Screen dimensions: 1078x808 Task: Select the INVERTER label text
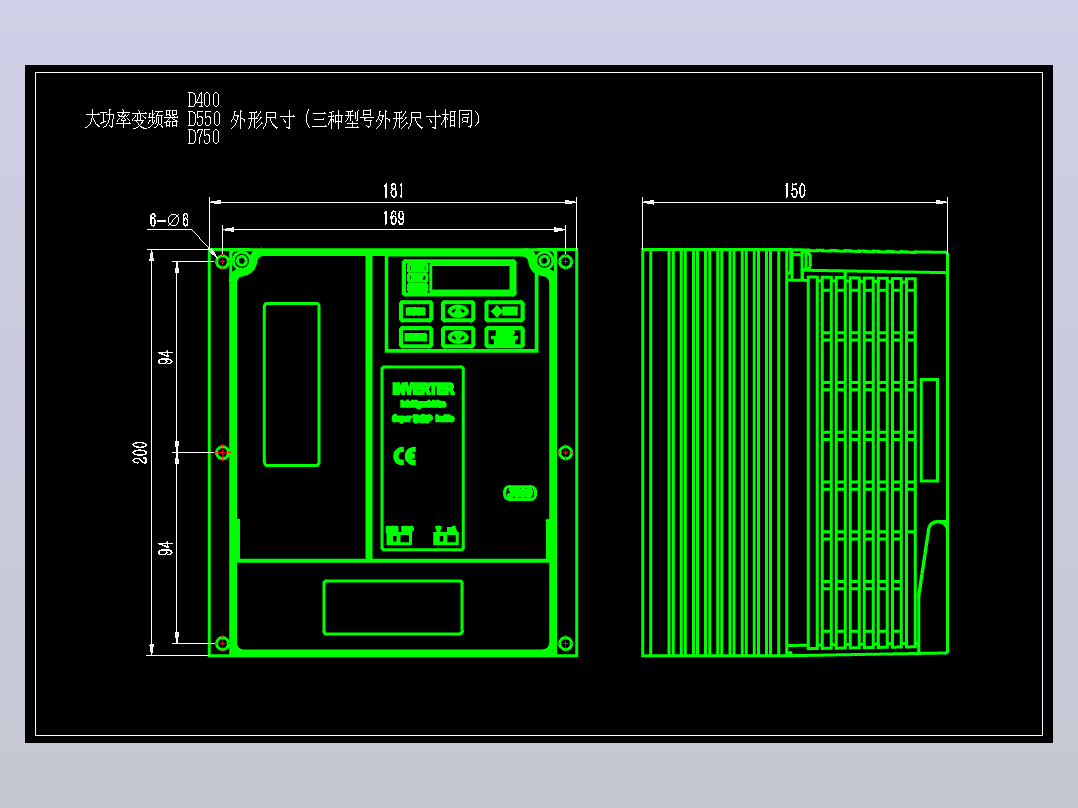(x=423, y=389)
